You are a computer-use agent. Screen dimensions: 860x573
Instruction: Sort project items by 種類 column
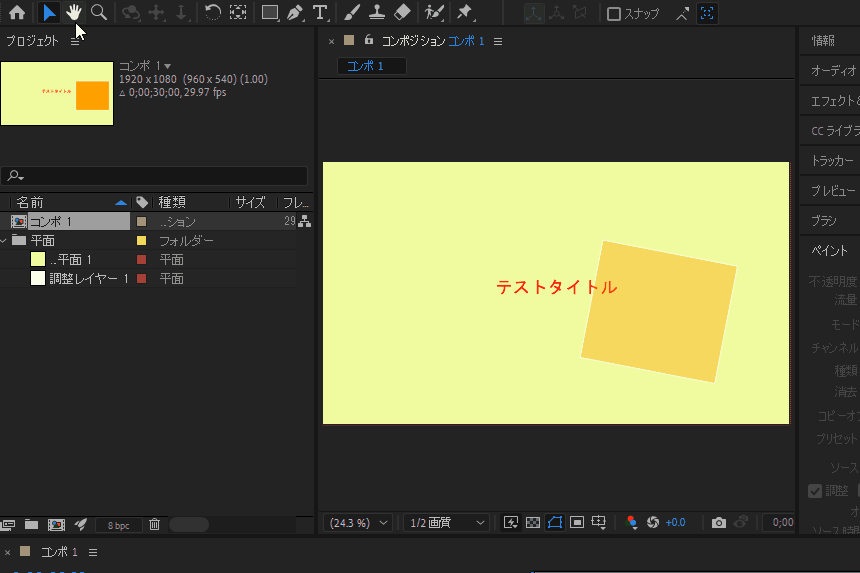point(172,202)
